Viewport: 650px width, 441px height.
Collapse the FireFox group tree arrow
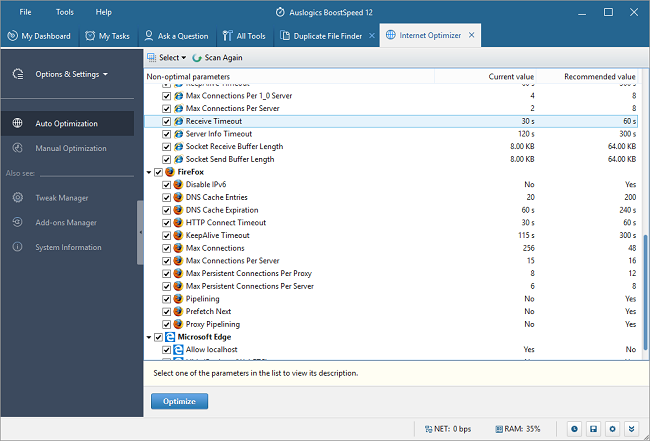(x=149, y=172)
